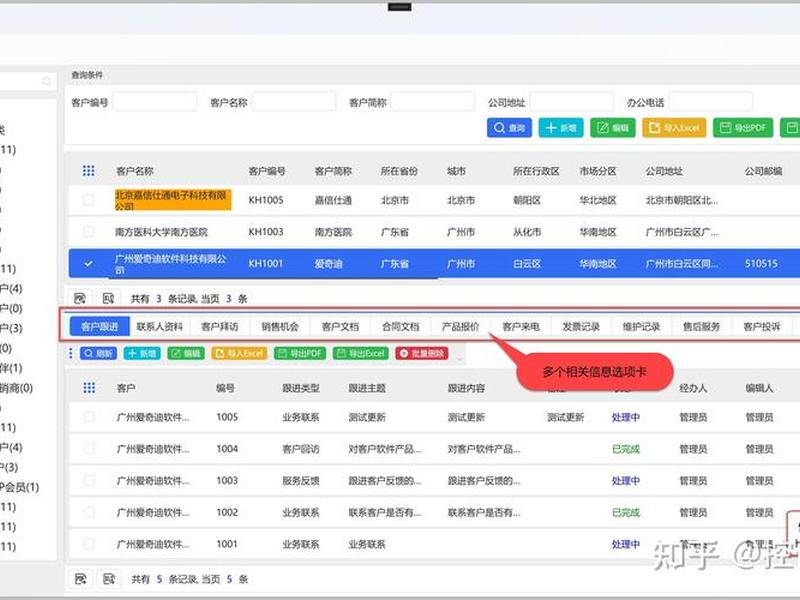Open the 客户拜访 tab
The height and width of the screenshot is (600, 800).
pyautogui.click(x=220, y=326)
